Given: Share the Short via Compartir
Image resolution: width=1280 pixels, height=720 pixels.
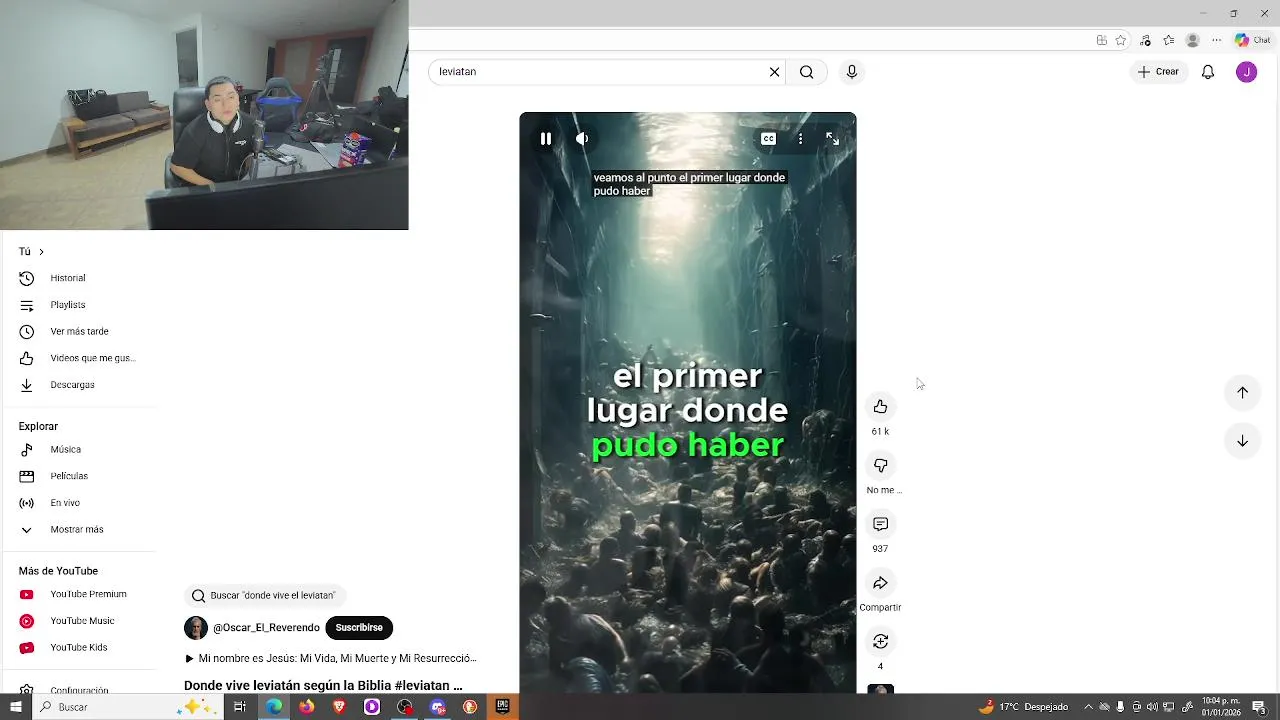Looking at the screenshot, I should (x=880, y=583).
